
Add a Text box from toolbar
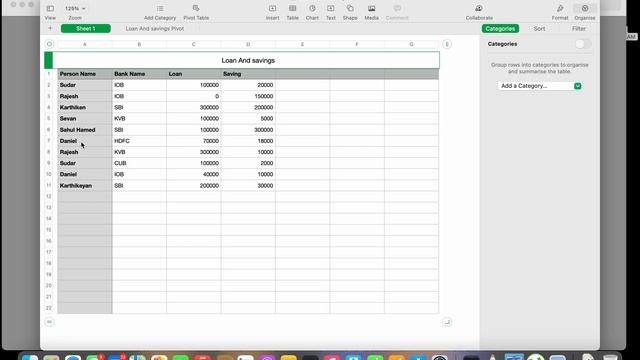331,9
